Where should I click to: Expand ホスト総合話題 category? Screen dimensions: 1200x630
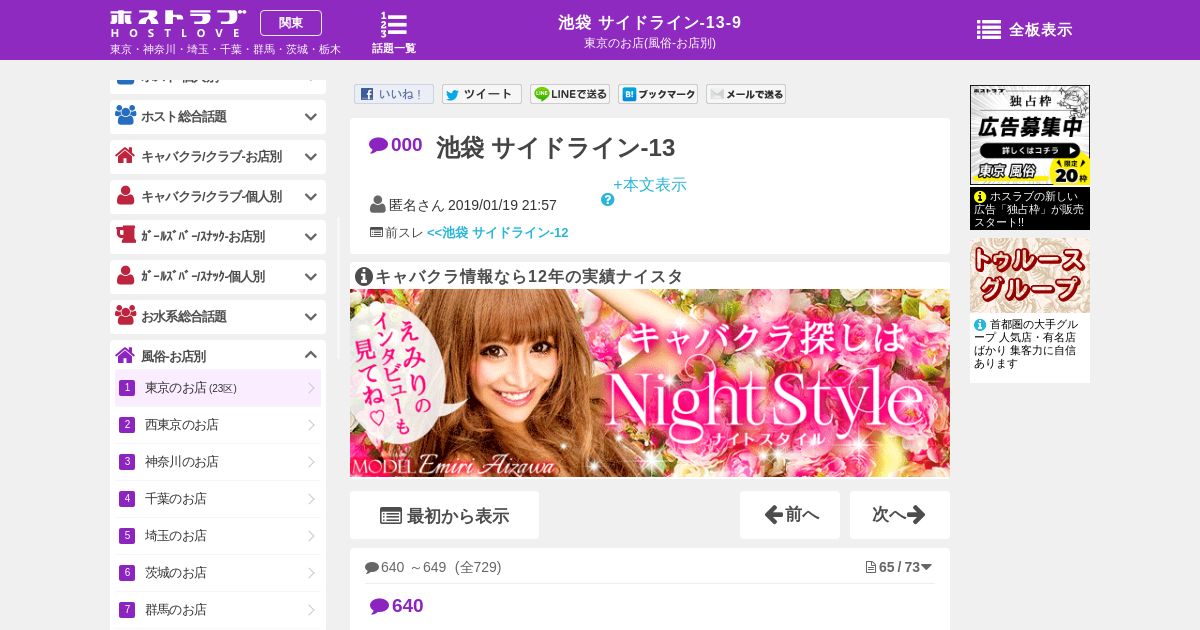(x=218, y=116)
